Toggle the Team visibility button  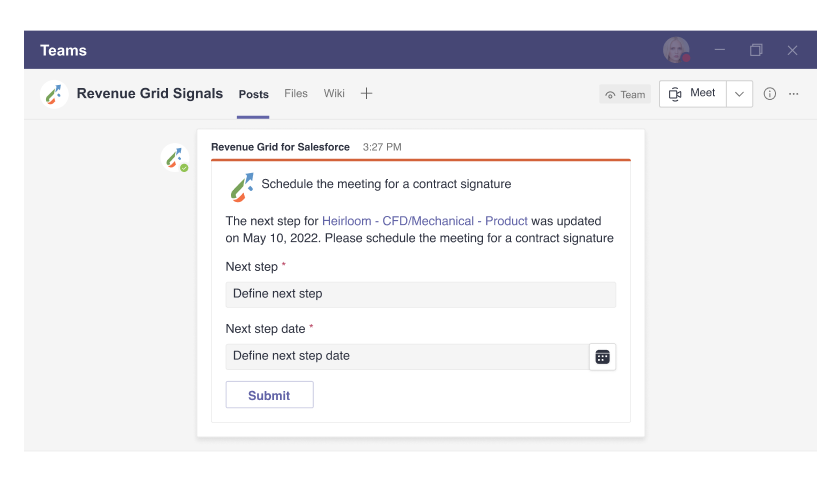[x=625, y=95]
